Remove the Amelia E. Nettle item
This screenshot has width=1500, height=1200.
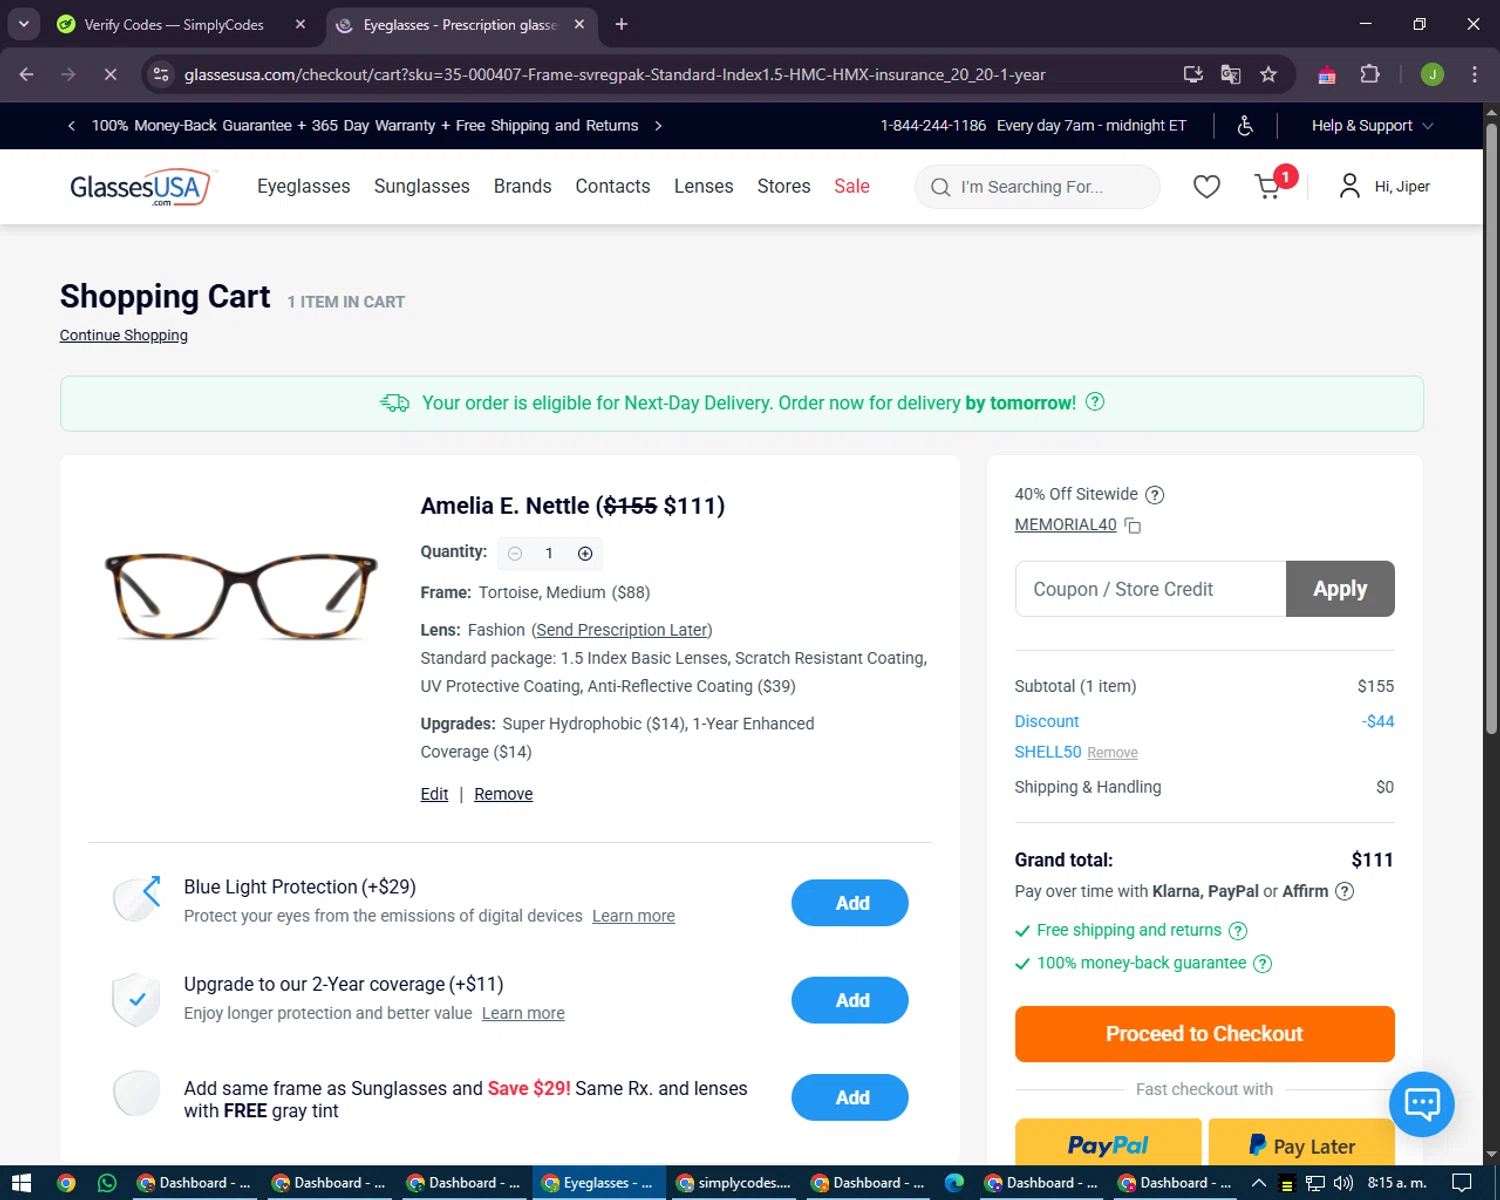click(503, 794)
